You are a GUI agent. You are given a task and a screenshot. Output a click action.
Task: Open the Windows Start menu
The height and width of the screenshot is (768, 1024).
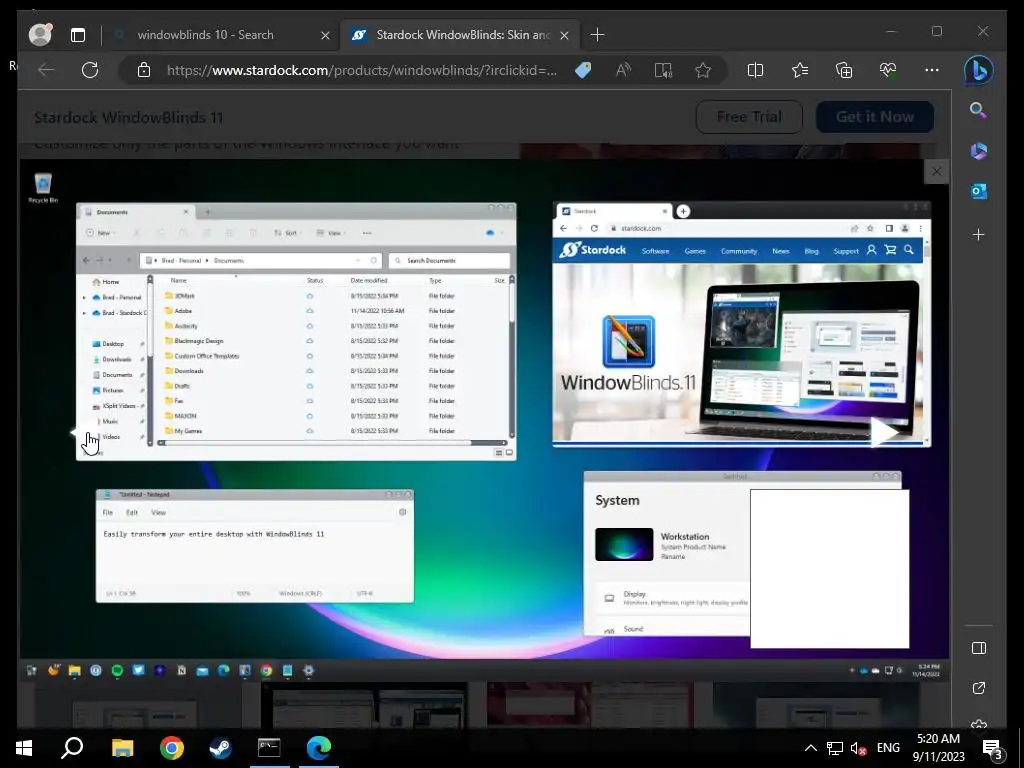click(24, 748)
